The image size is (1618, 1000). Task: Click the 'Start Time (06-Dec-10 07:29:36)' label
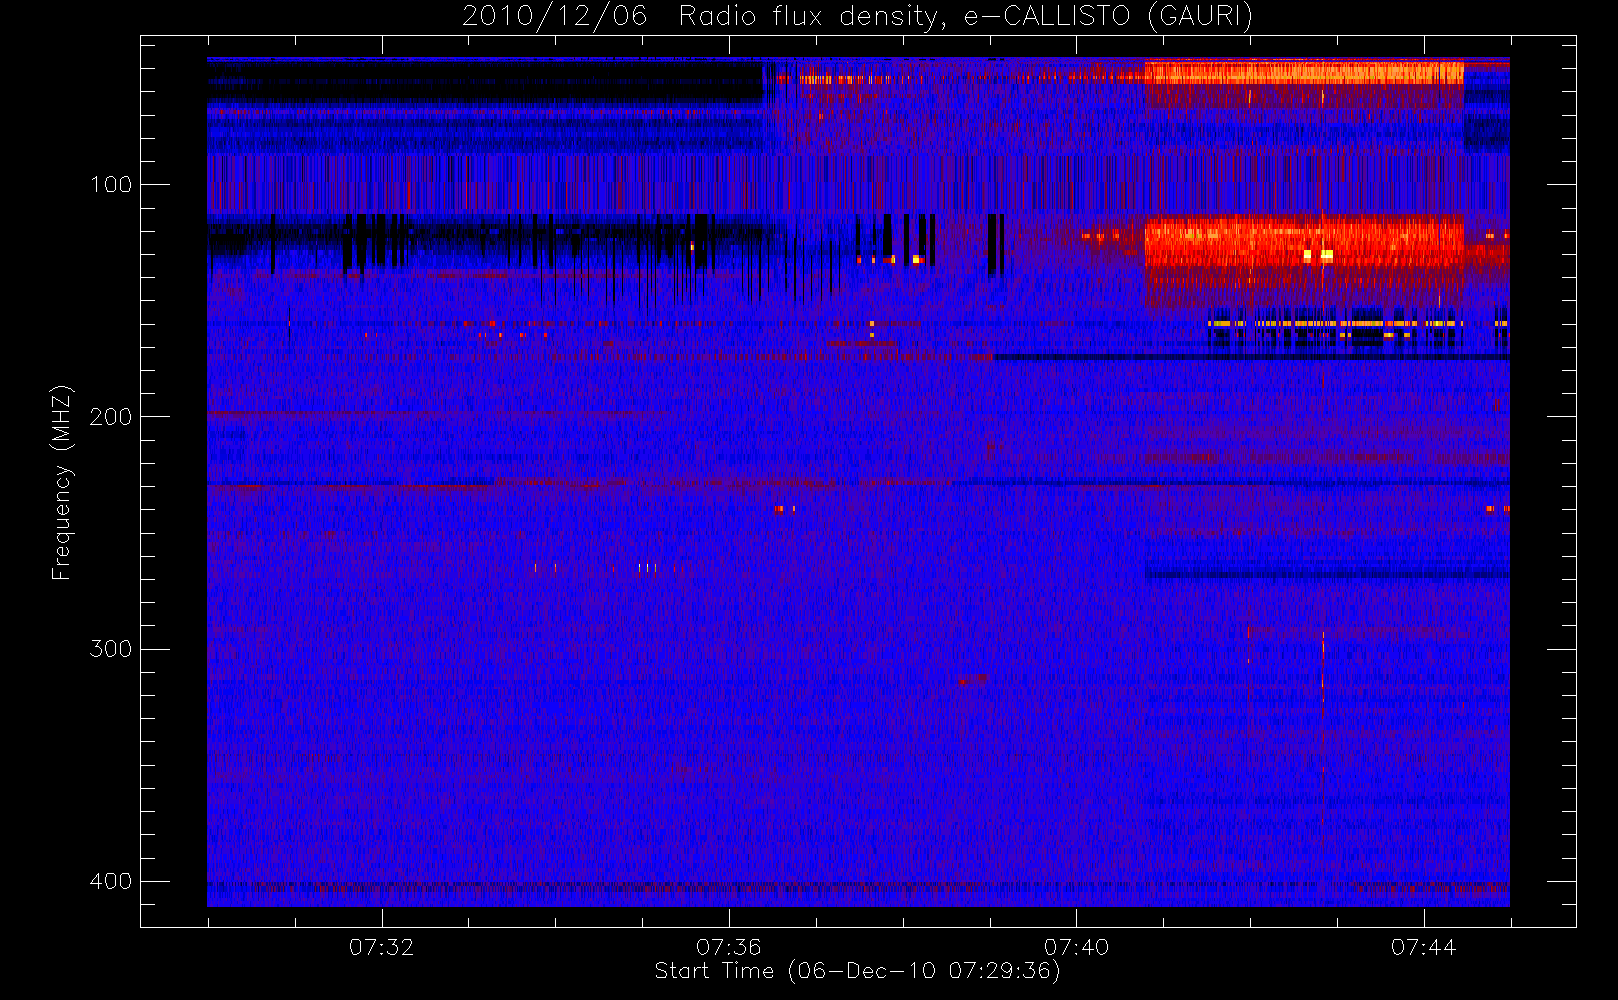(x=857, y=971)
